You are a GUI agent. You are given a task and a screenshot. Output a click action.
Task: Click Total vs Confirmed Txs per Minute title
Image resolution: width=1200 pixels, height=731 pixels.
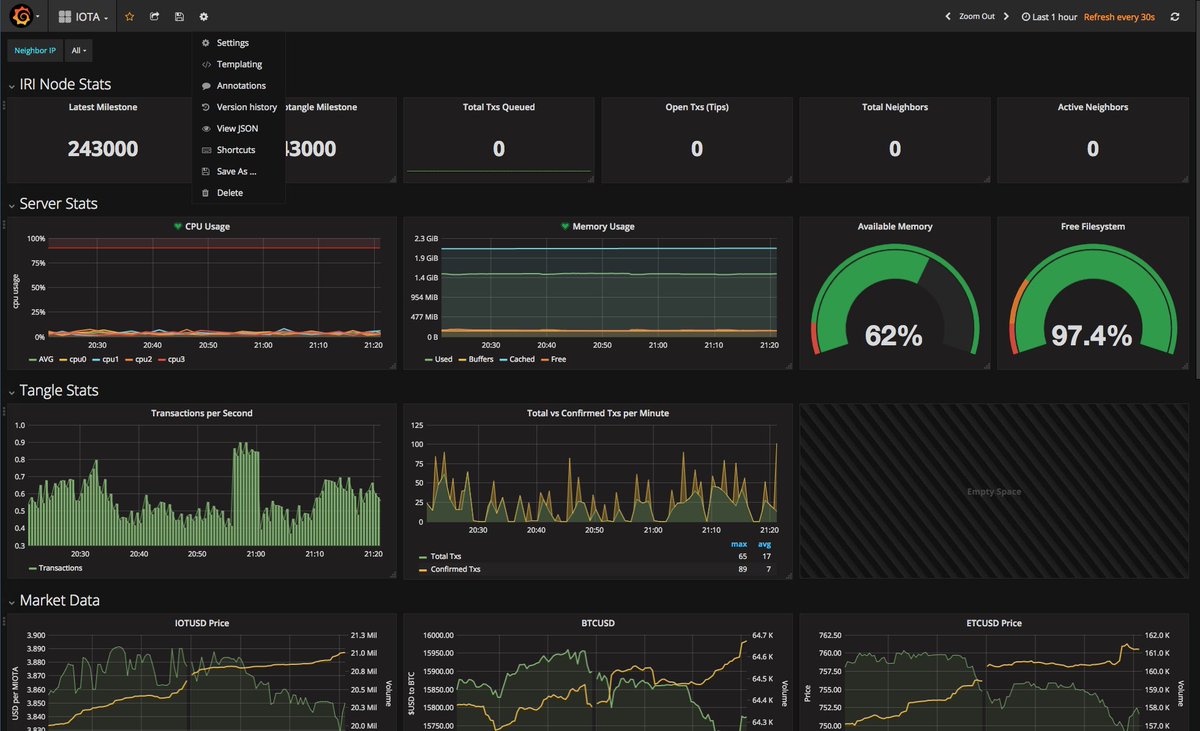coord(598,413)
